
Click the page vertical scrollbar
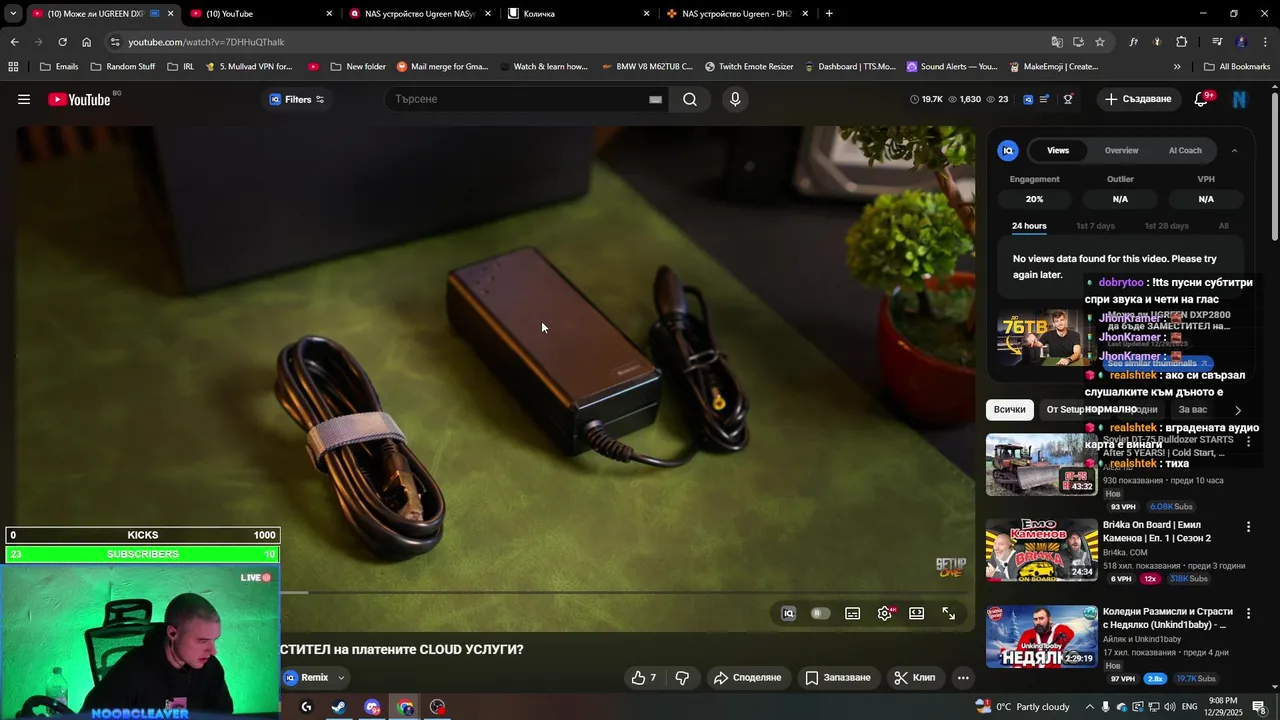tap(1275, 165)
